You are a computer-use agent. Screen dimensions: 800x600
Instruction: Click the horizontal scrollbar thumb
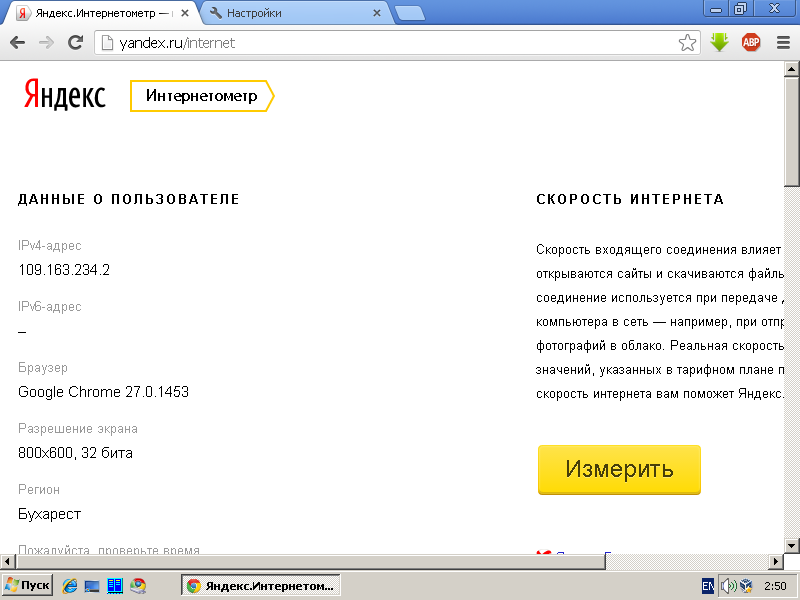pos(310,562)
